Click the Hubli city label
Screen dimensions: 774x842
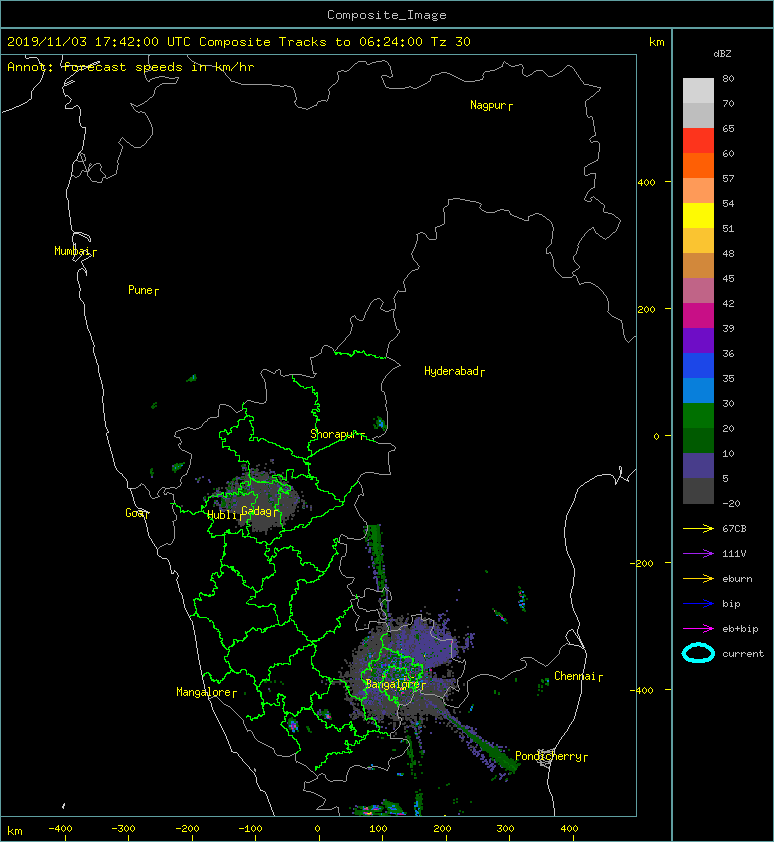click(222, 515)
